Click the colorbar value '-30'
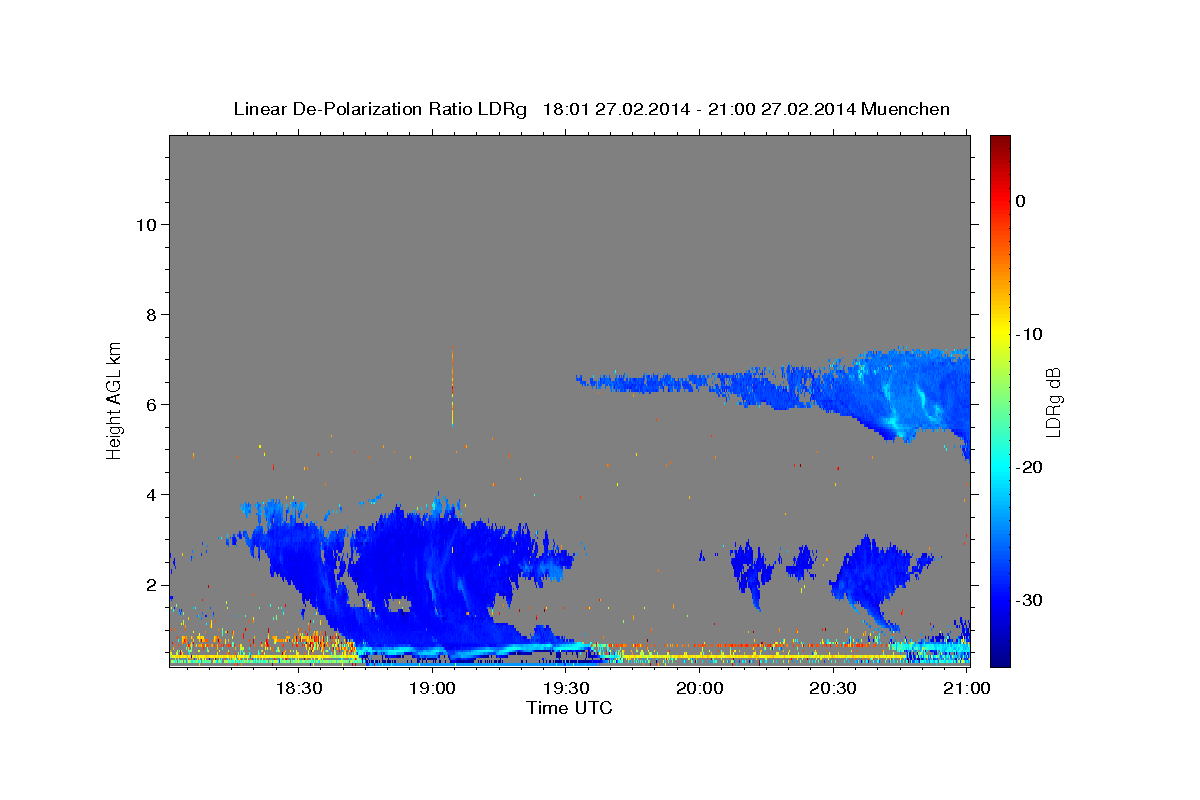Viewport: 1200px width, 800px height. point(1030,600)
